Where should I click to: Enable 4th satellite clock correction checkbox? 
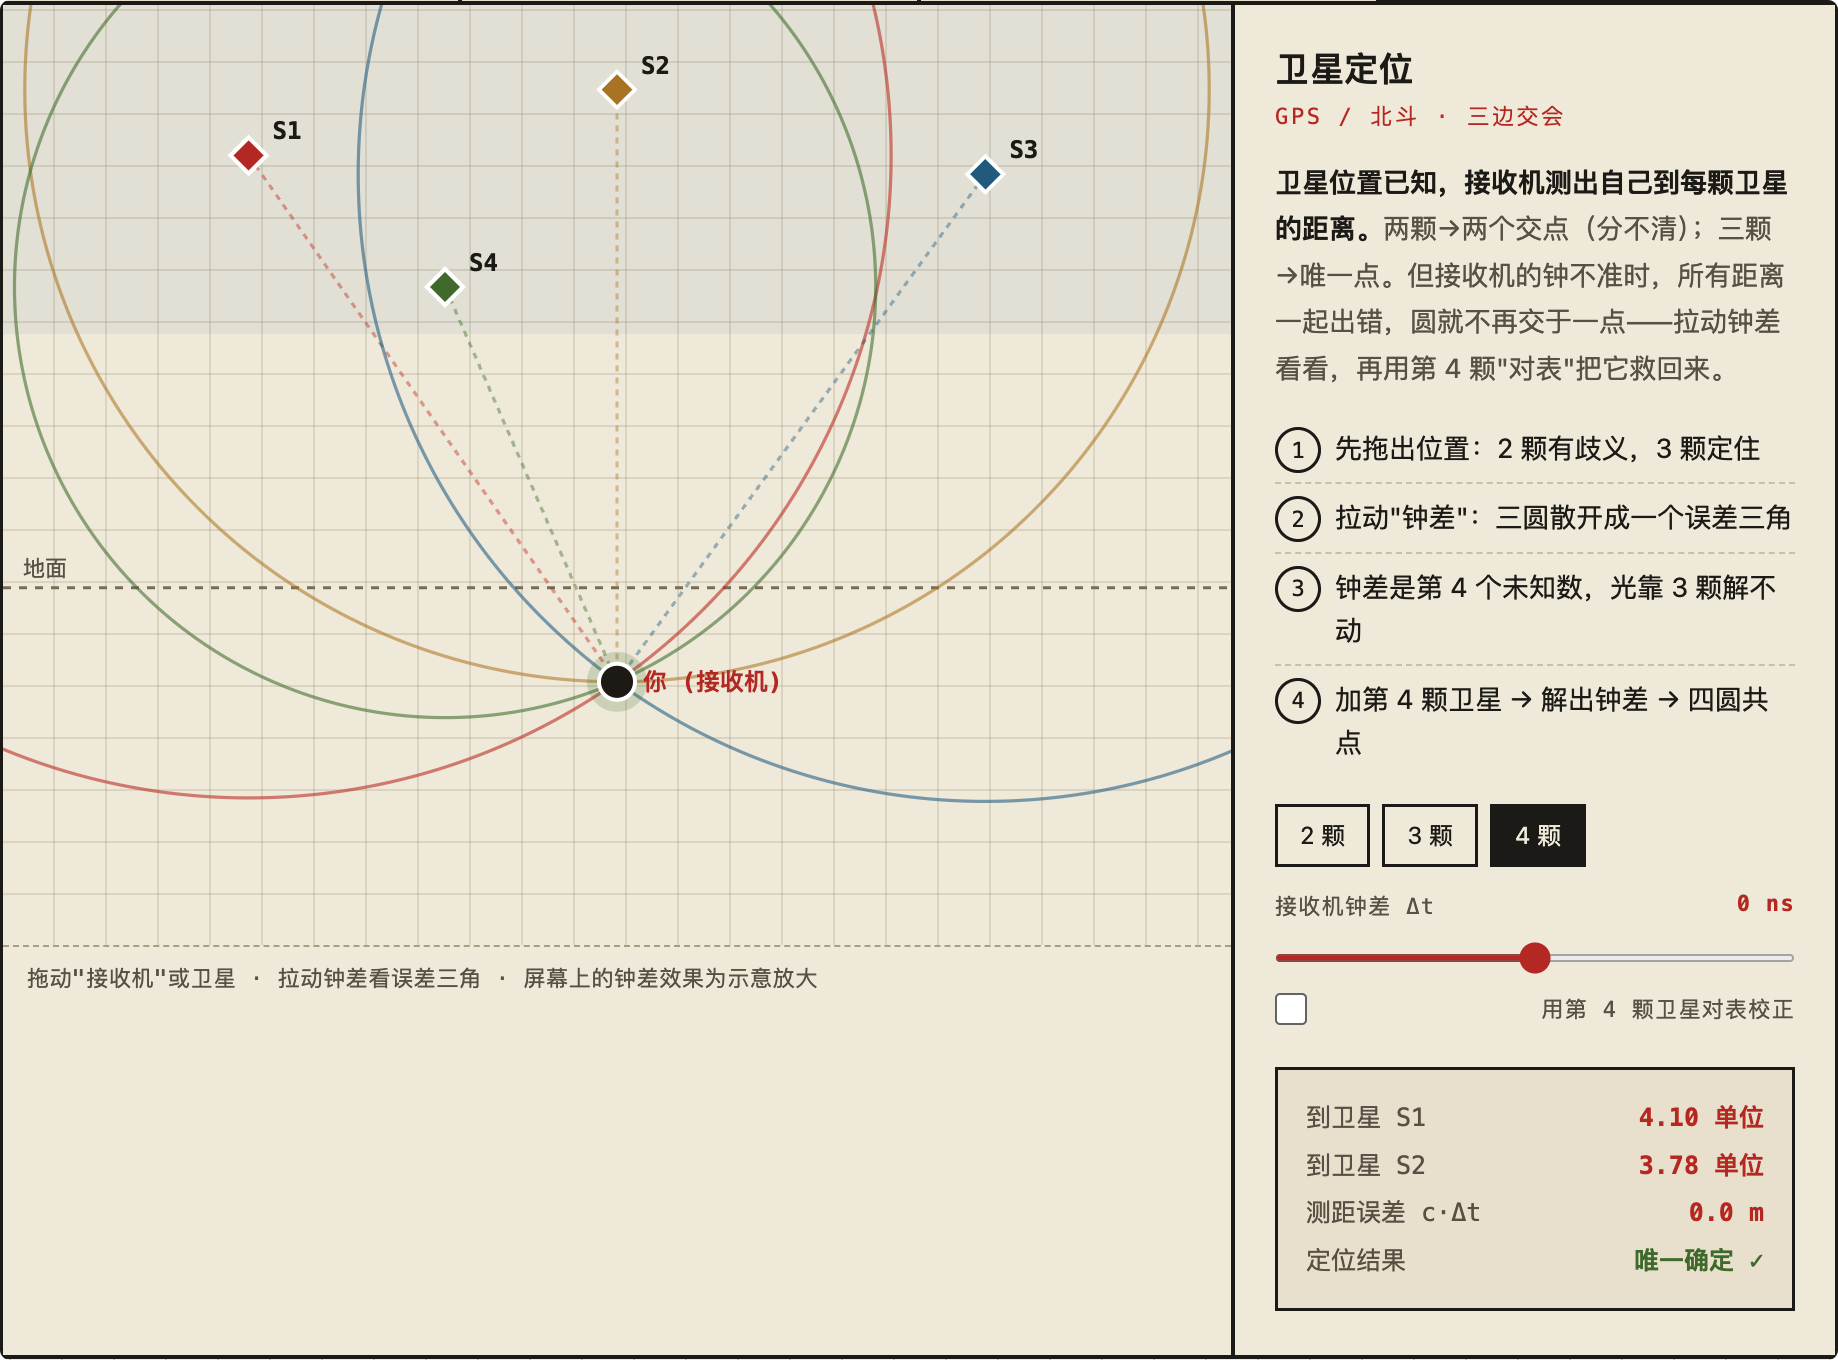(x=1291, y=1009)
